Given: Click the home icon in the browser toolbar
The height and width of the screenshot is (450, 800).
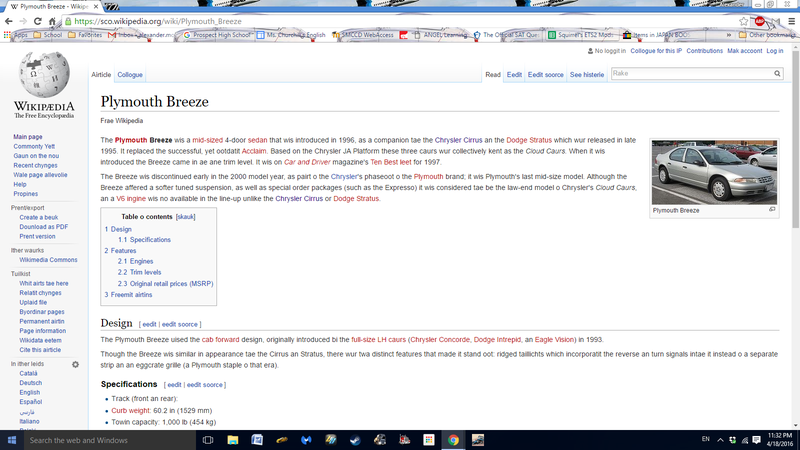Looking at the screenshot, I should pos(52,21).
